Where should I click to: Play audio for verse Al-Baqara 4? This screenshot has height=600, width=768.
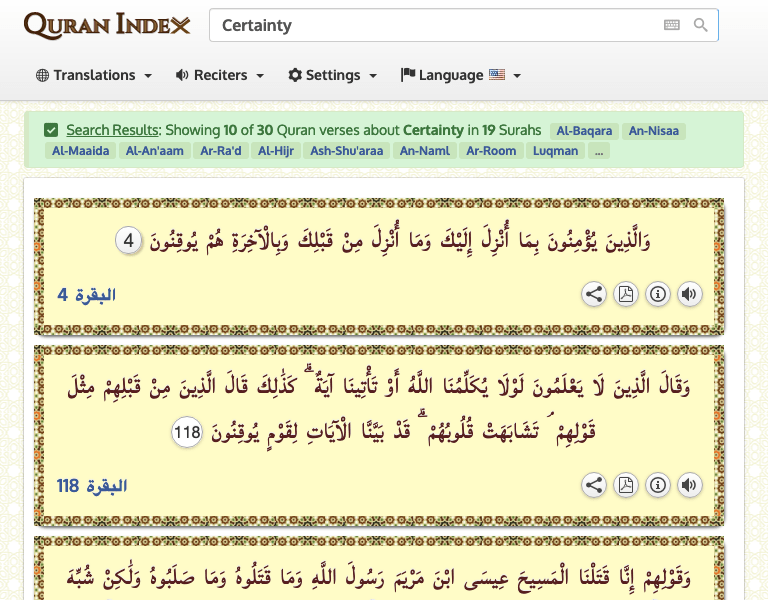pyautogui.click(x=689, y=294)
